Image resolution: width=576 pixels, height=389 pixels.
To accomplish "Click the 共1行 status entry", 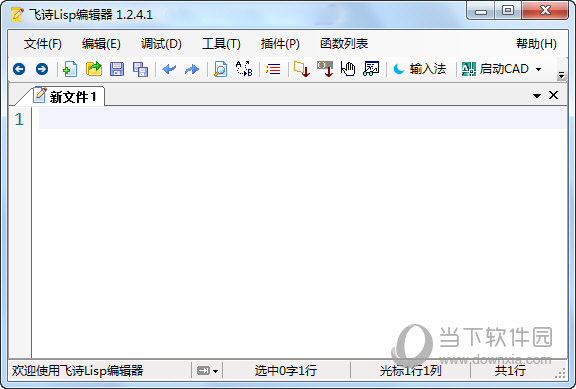I will pyautogui.click(x=510, y=371).
